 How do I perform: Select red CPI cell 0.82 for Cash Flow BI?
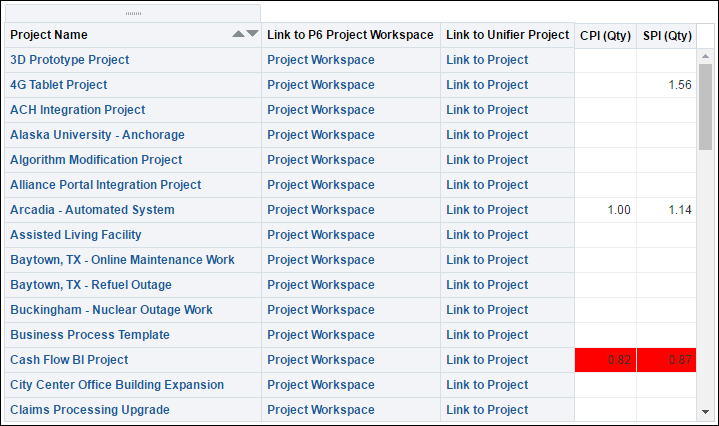(x=605, y=360)
